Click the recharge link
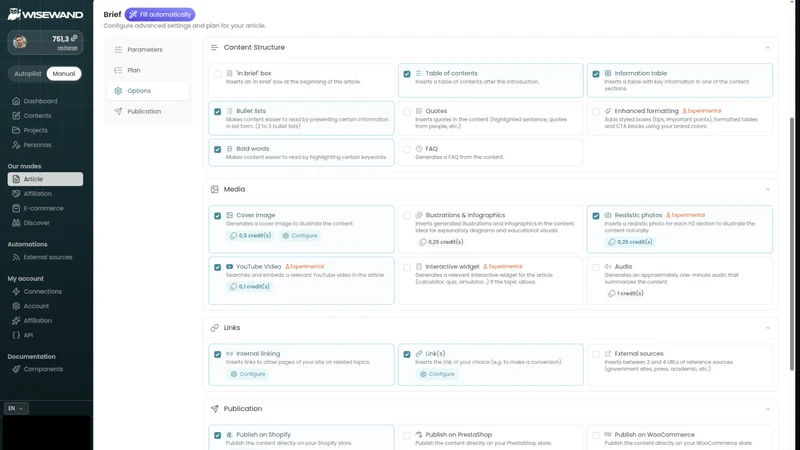Viewport: 800px width, 450px height. pos(67,48)
